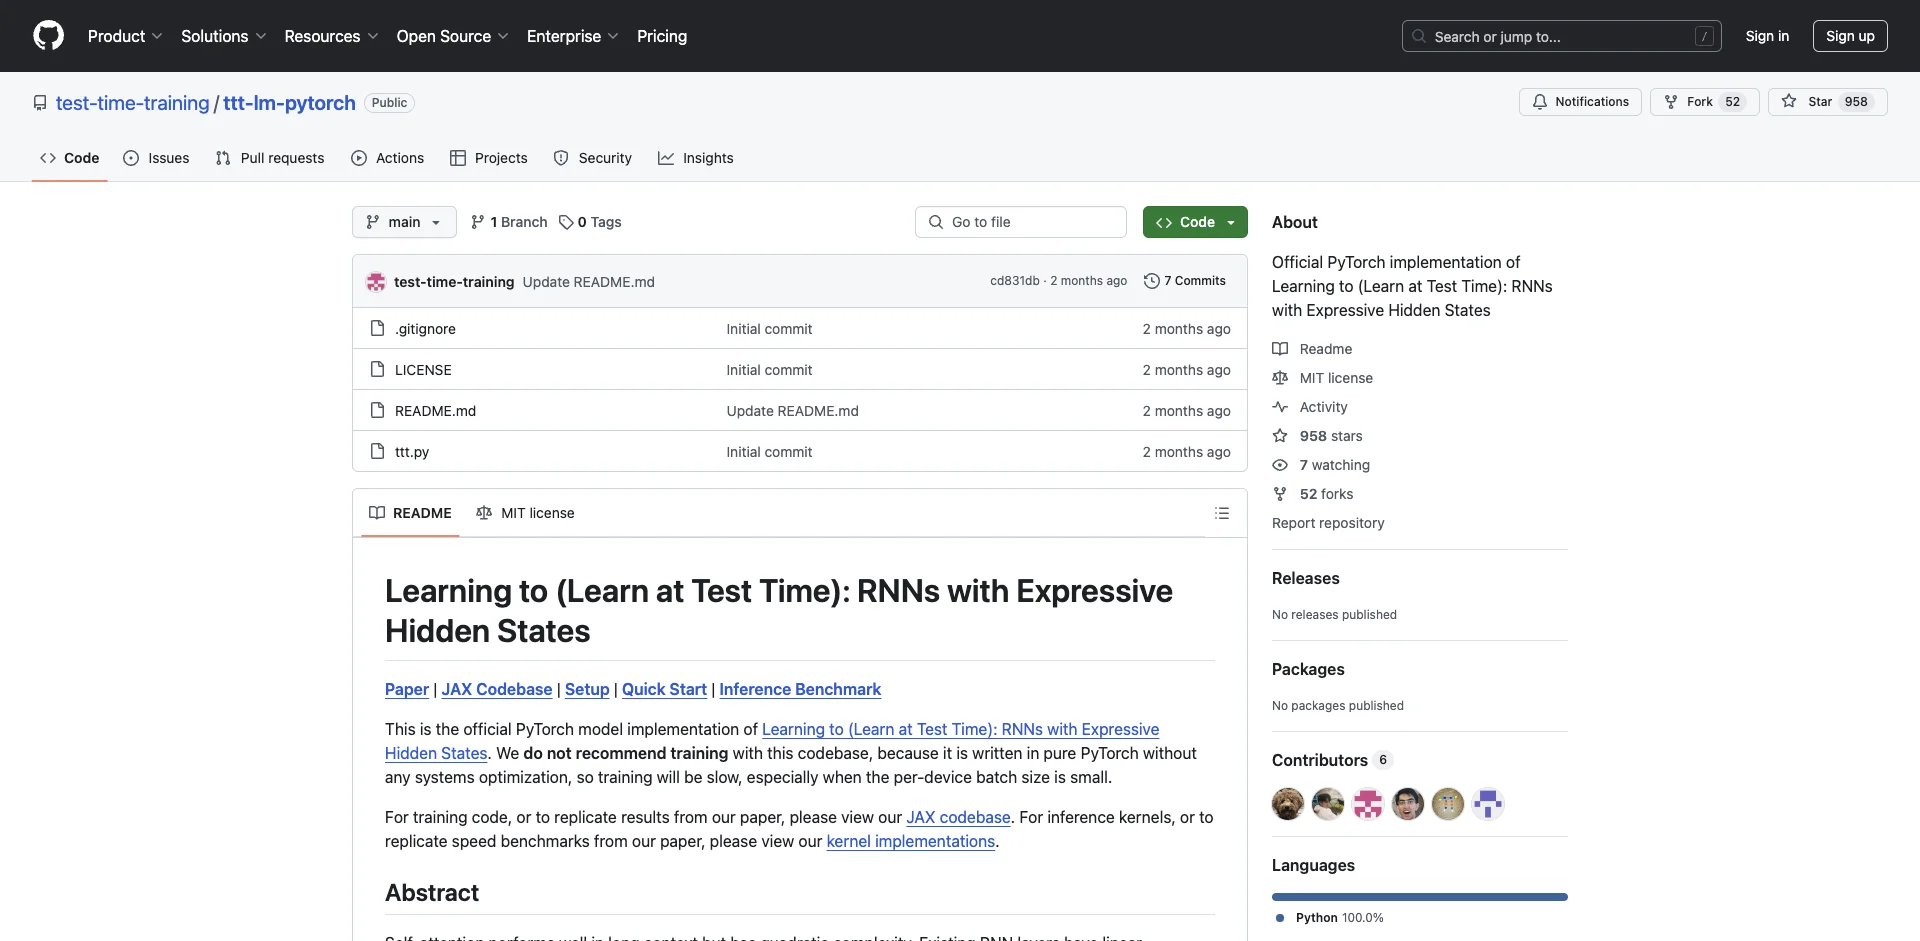
Task: Open the fourth contributor avatar
Action: [x=1408, y=804]
